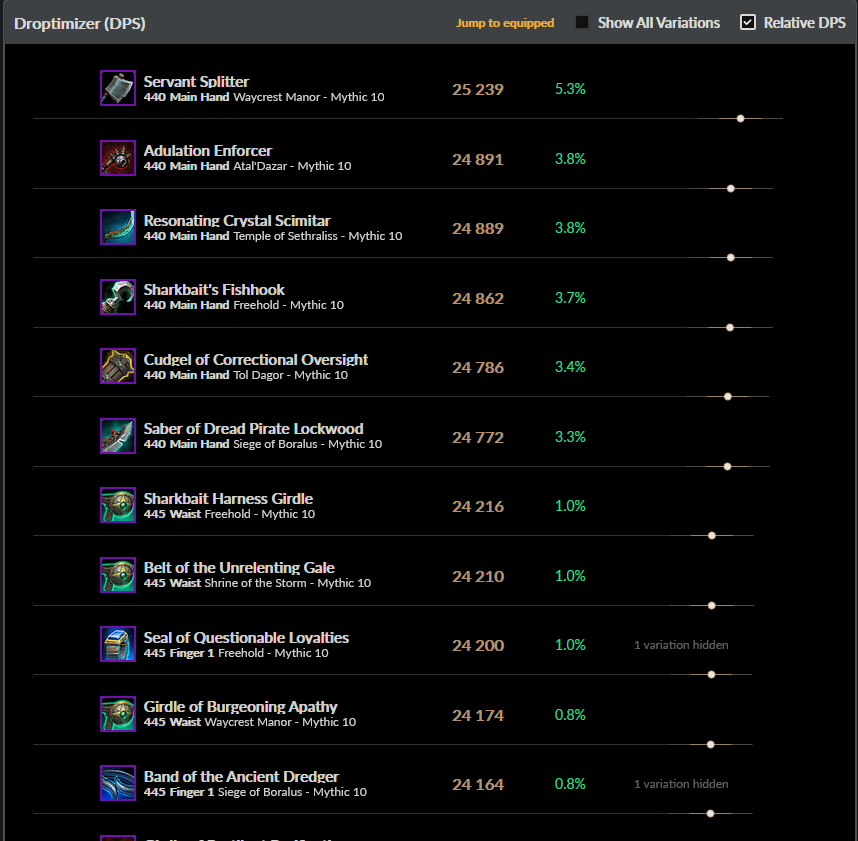
Task: Uncheck the Relative DPS checkbox
Action: [x=749, y=21]
